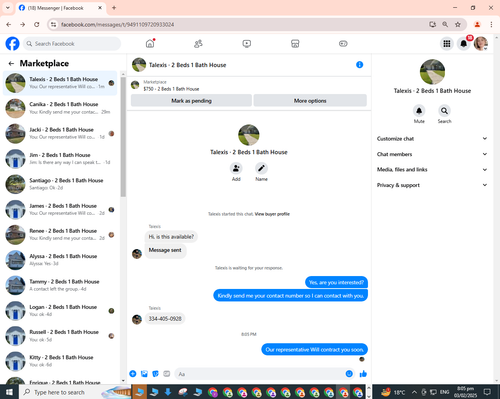Image resolution: width=500 pixels, height=399 pixels.
Task: Open the Russell conversation
Action: click(60, 336)
